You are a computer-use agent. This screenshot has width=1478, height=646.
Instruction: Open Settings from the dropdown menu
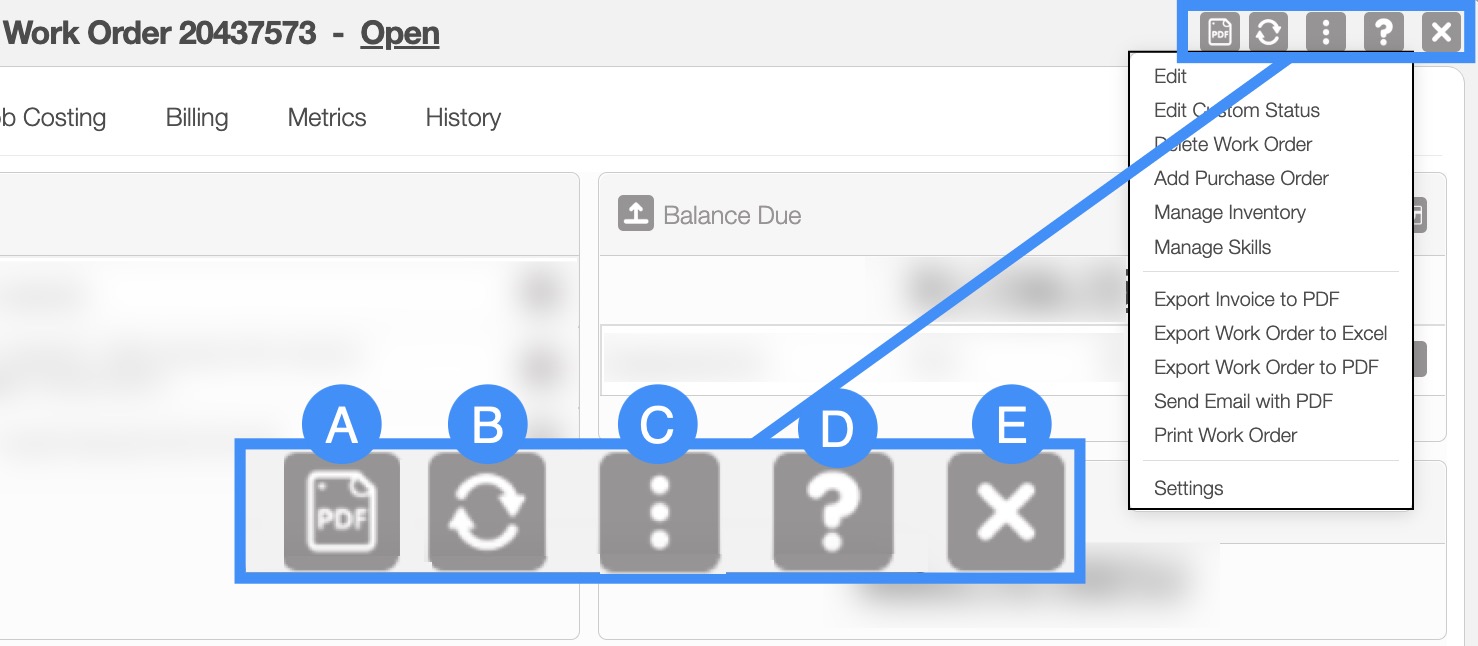1189,488
